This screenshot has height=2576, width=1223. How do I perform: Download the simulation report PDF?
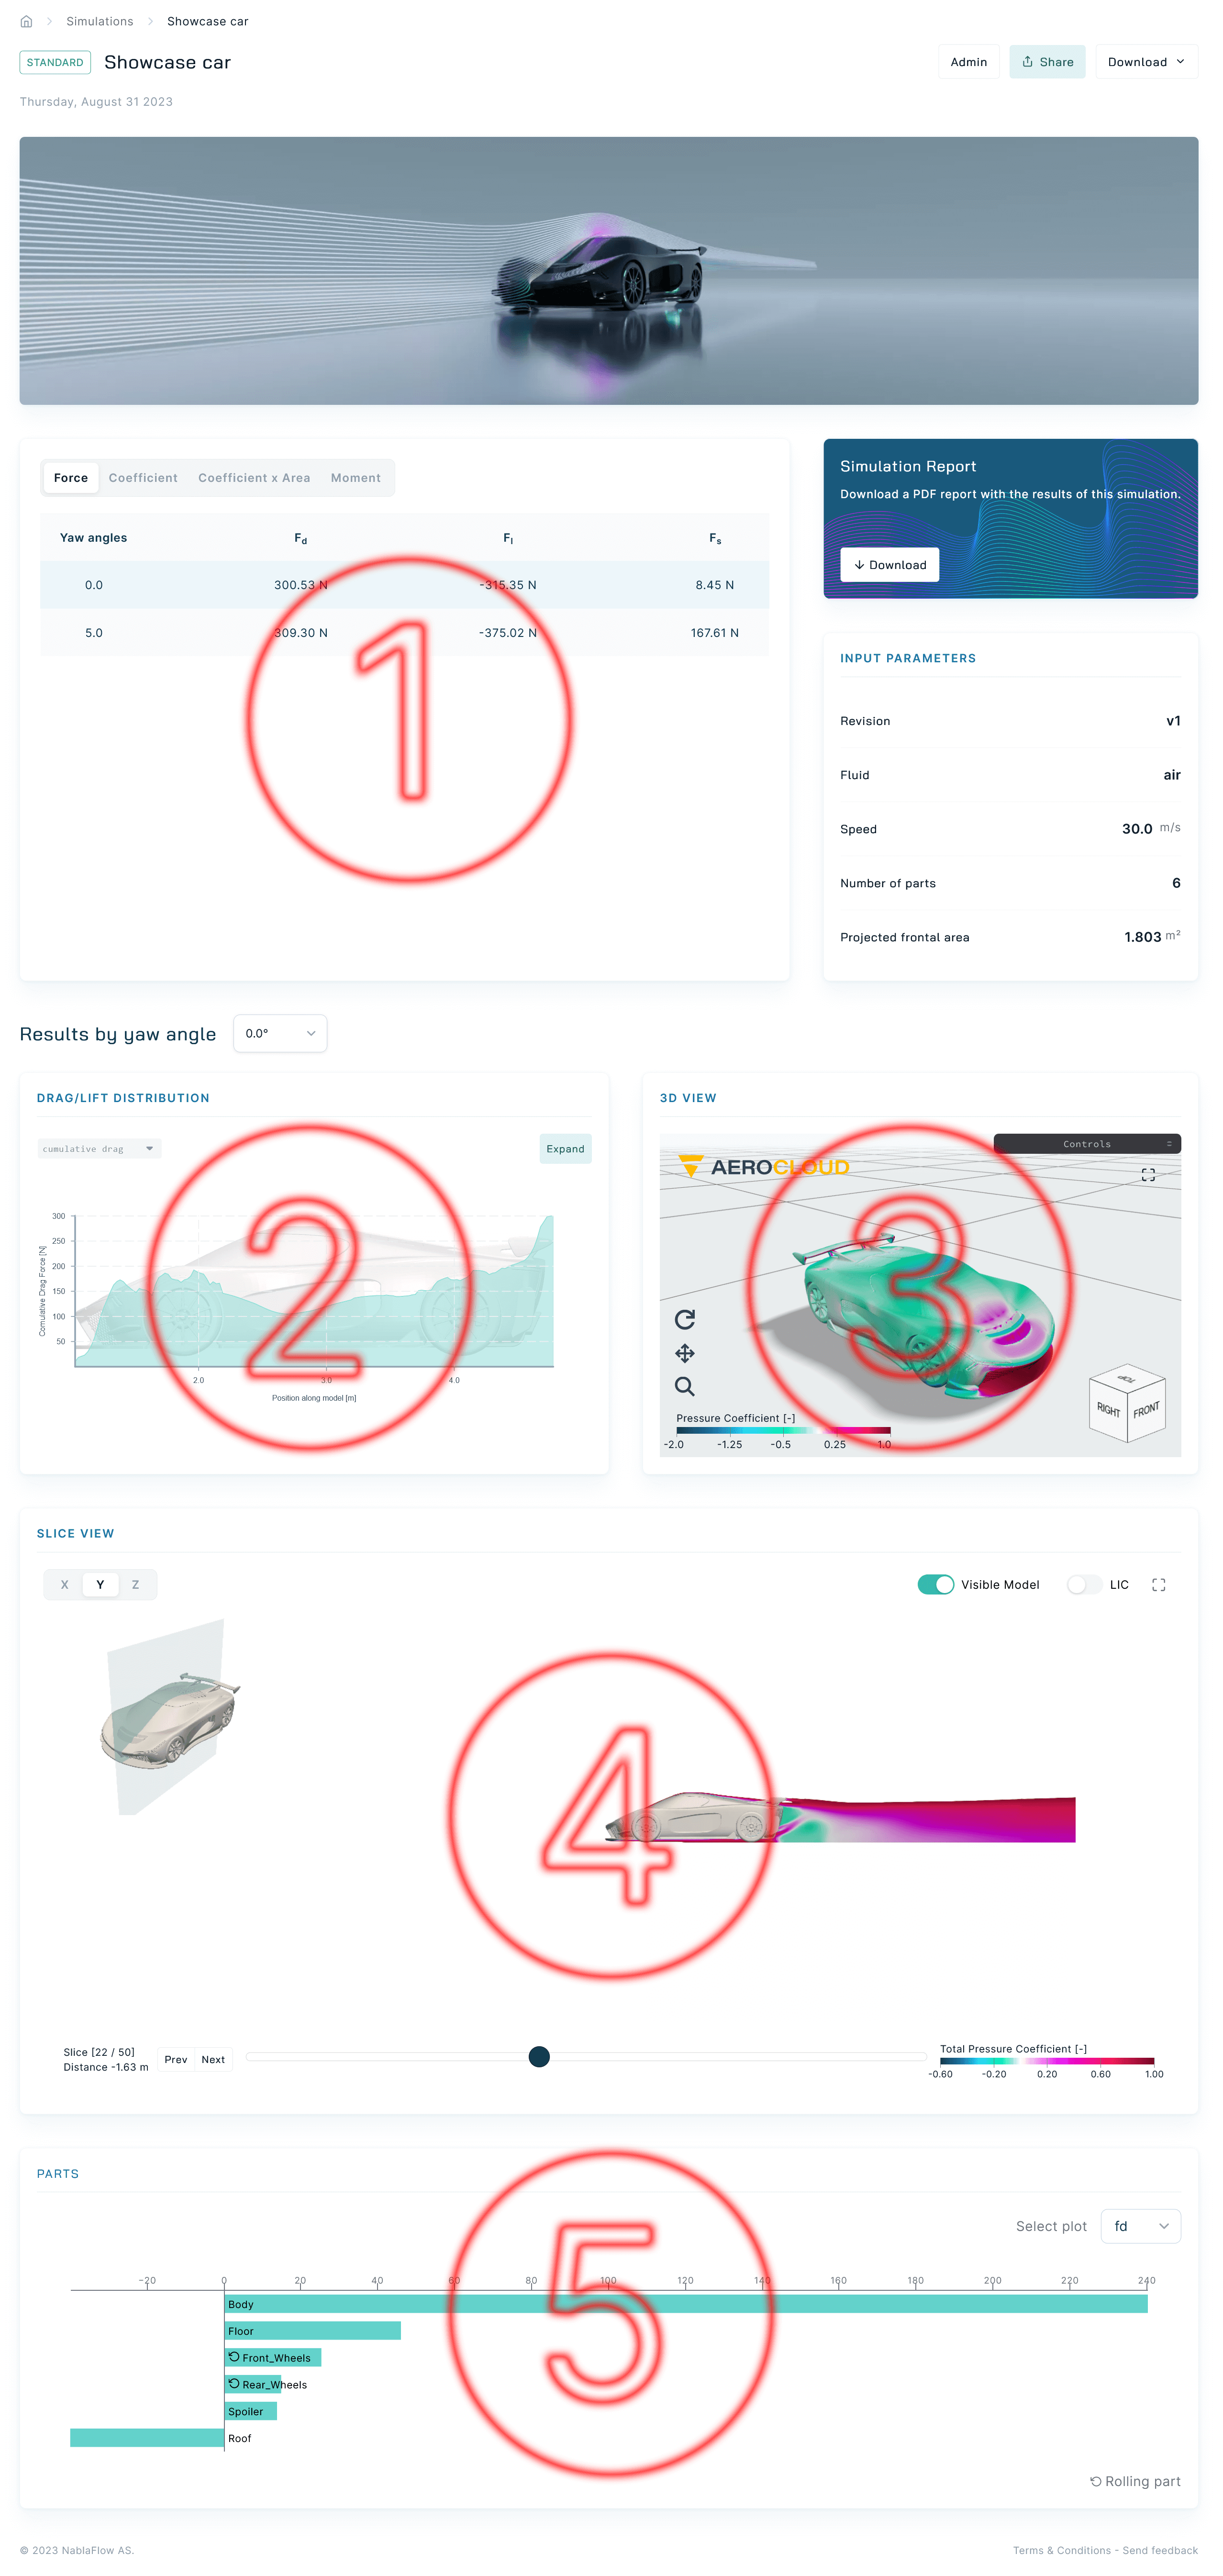[x=889, y=565]
